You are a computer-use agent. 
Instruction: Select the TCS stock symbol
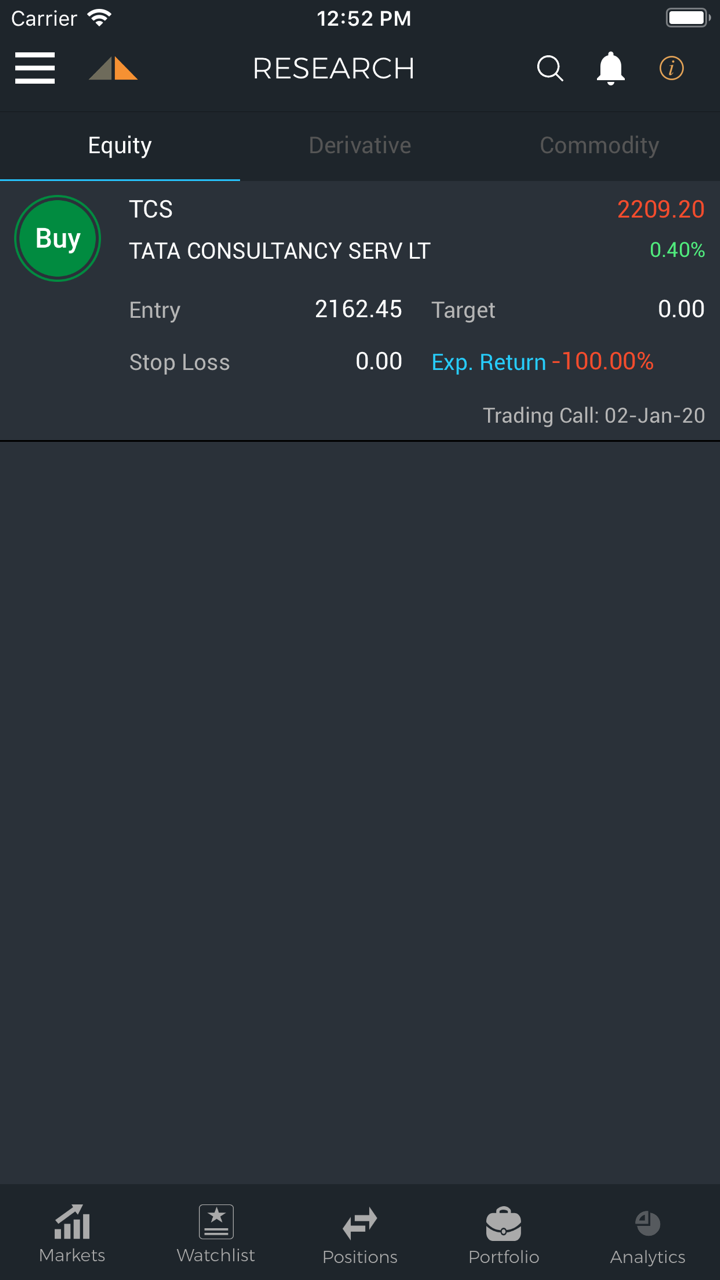(151, 209)
